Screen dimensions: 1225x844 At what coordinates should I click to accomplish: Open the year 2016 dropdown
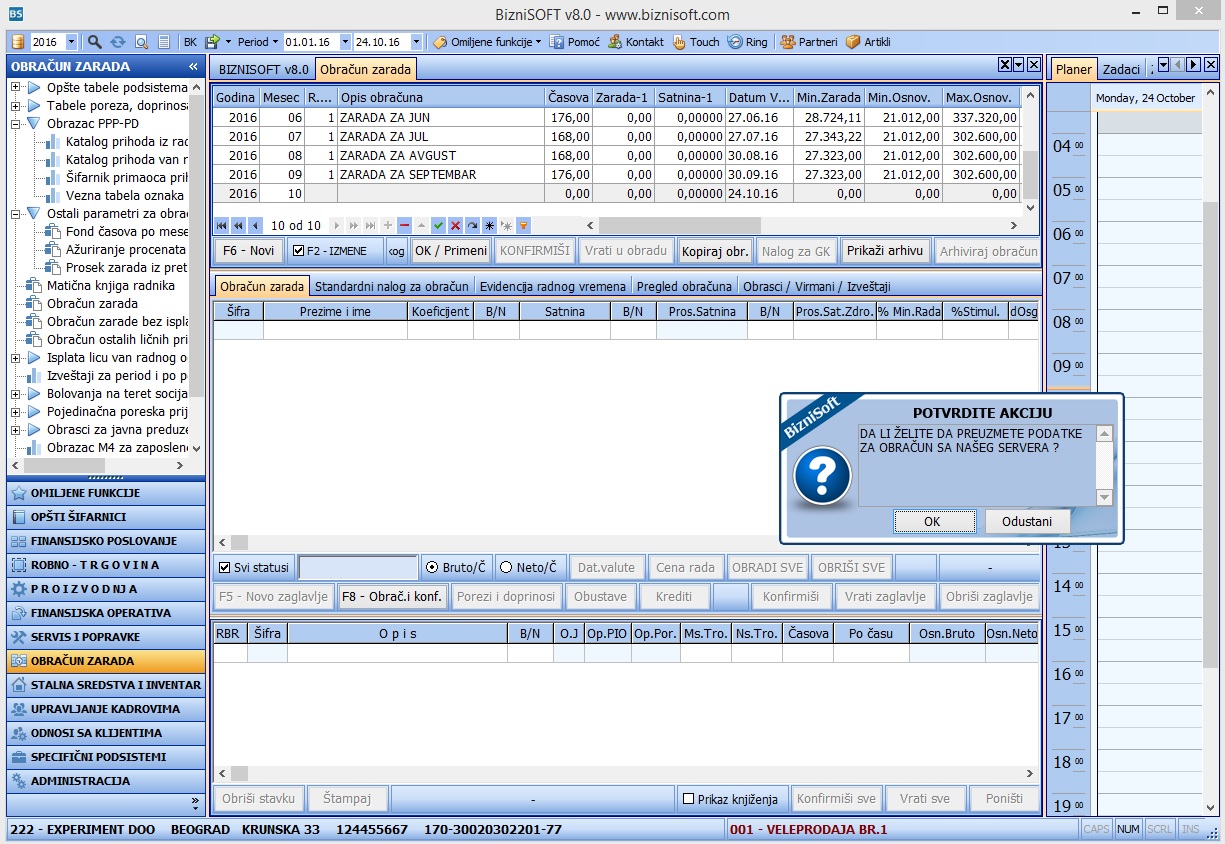71,42
